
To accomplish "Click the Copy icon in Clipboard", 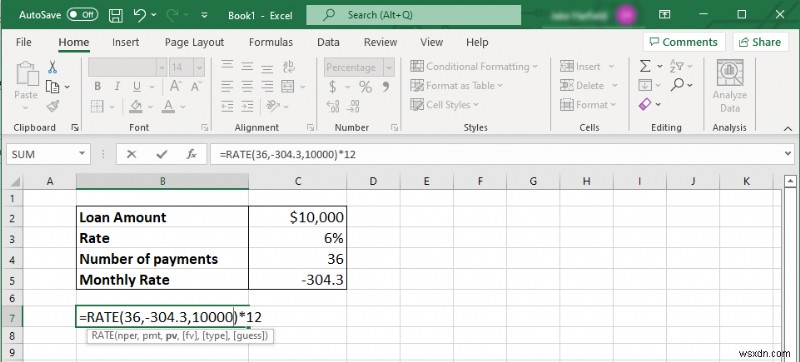I will coord(53,86).
